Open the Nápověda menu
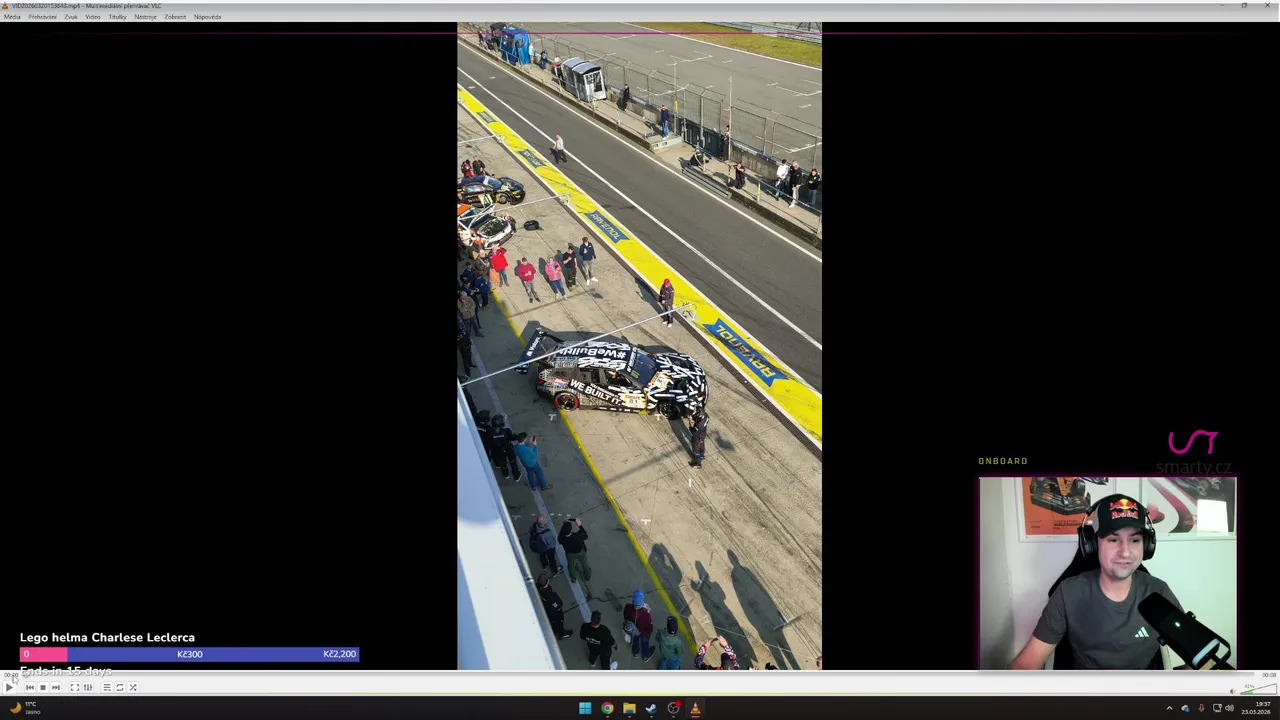This screenshot has width=1280, height=720. click(208, 17)
